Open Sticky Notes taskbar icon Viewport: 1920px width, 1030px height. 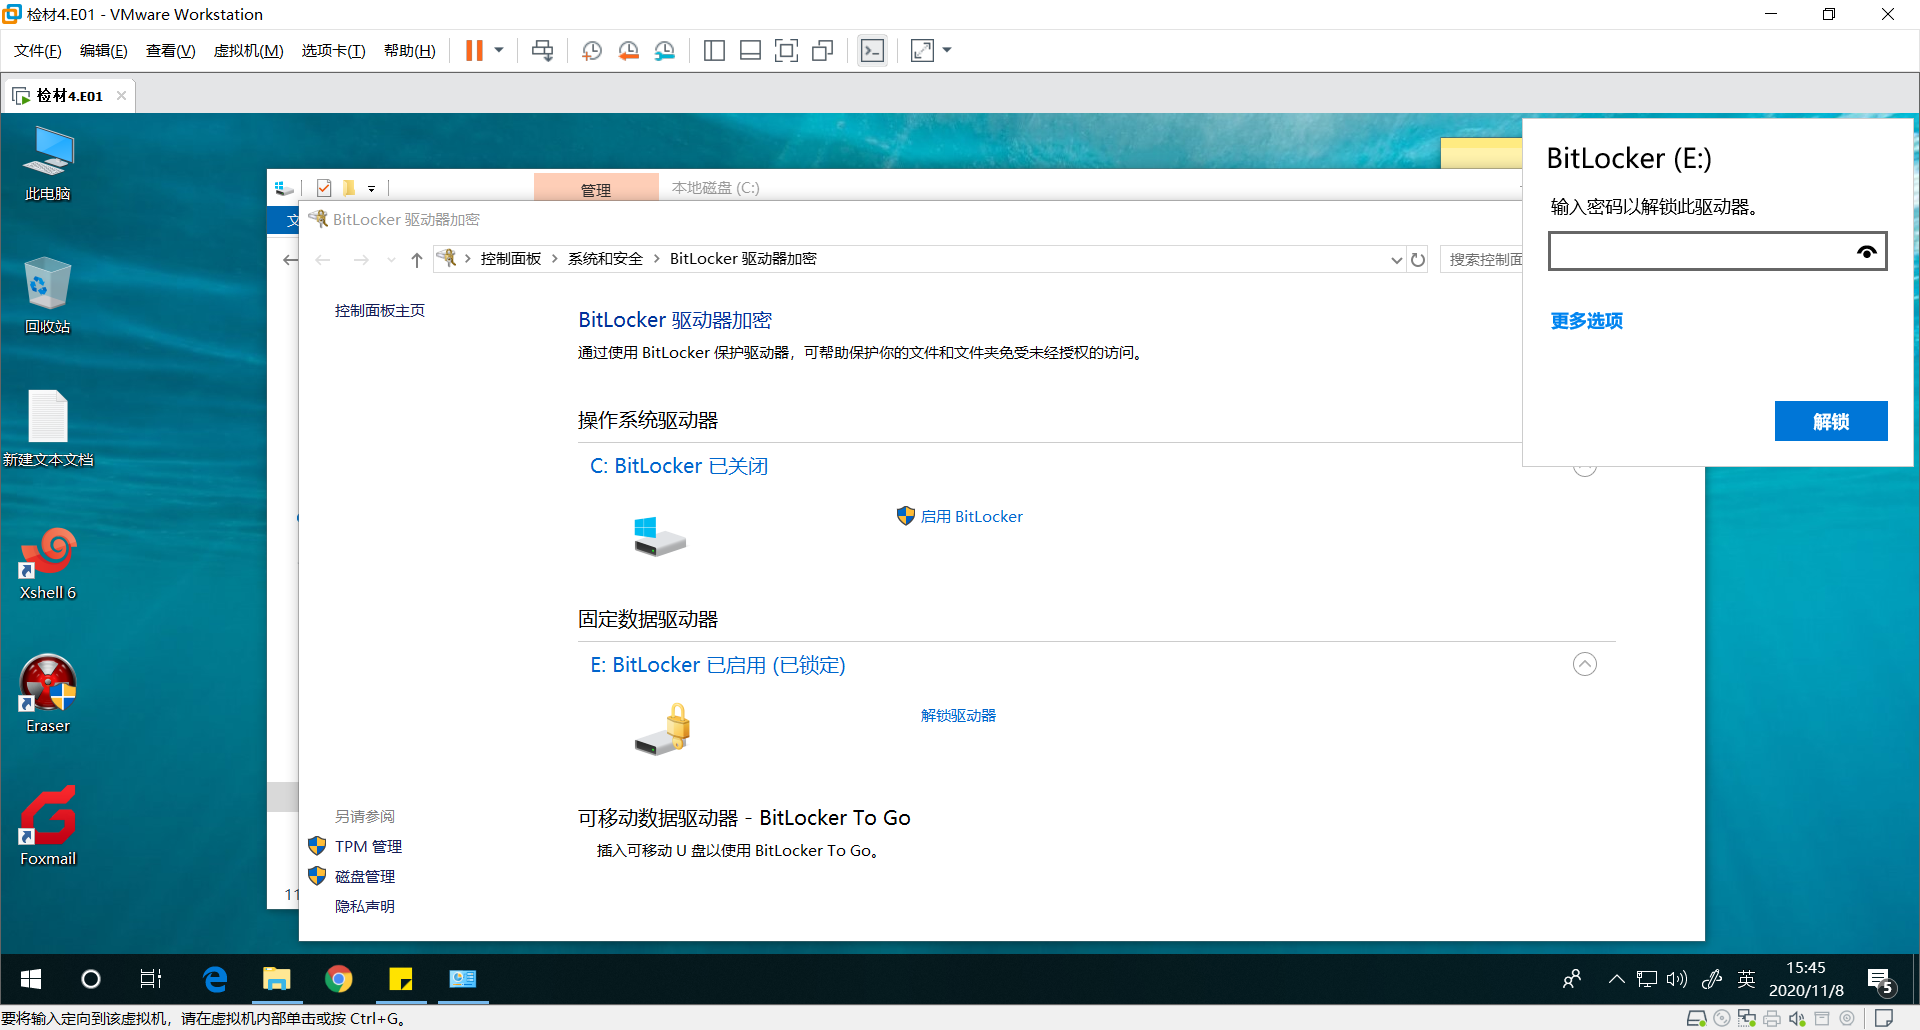(401, 980)
